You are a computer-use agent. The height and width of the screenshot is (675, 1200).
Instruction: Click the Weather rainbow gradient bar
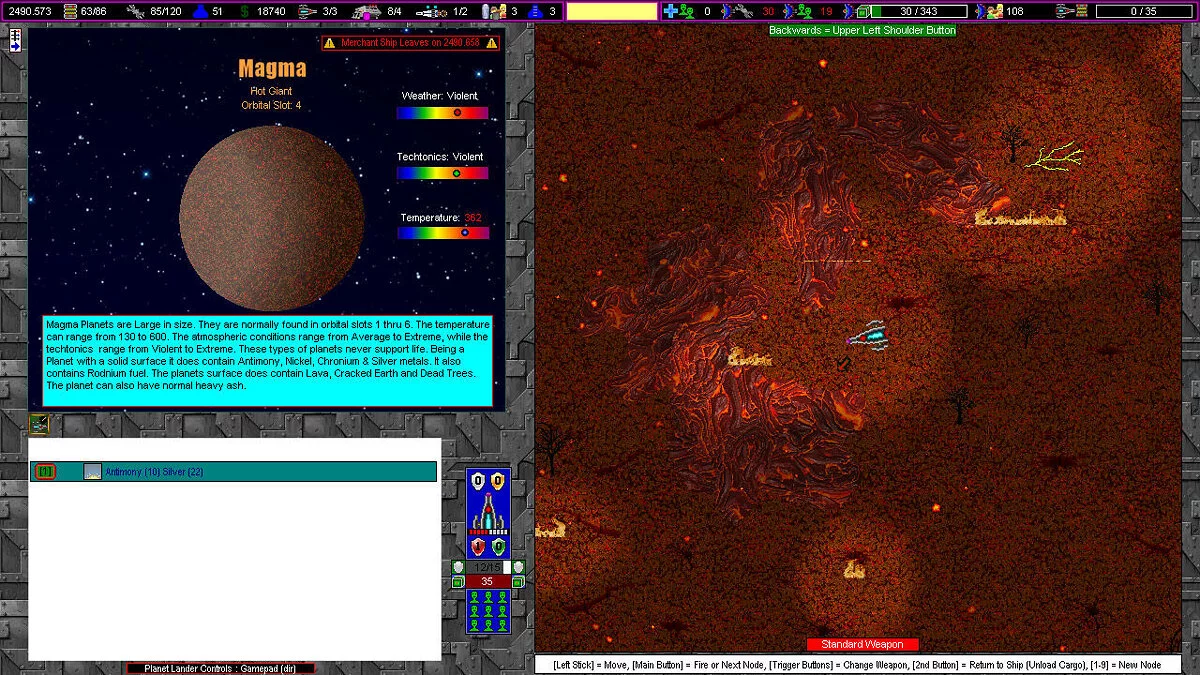click(442, 113)
